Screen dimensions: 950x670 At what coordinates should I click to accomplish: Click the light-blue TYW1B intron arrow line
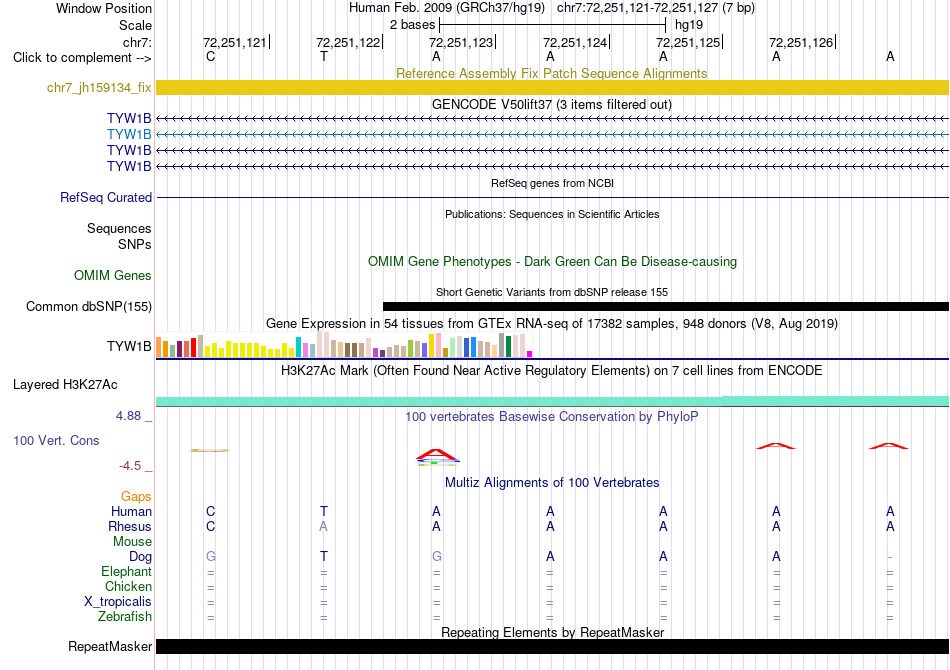(552, 134)
